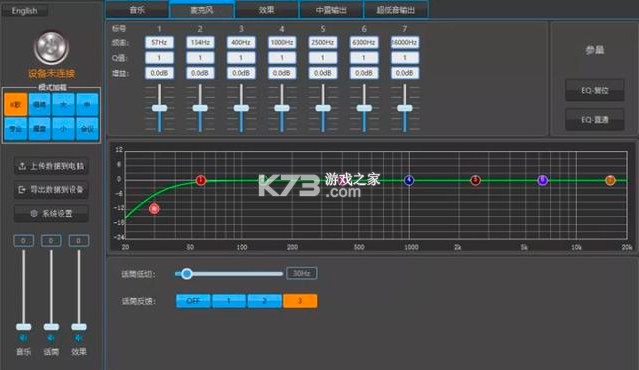Click the 1000Hz frequency field
This screenshot has width=639, height=370.
click(282, 42)
